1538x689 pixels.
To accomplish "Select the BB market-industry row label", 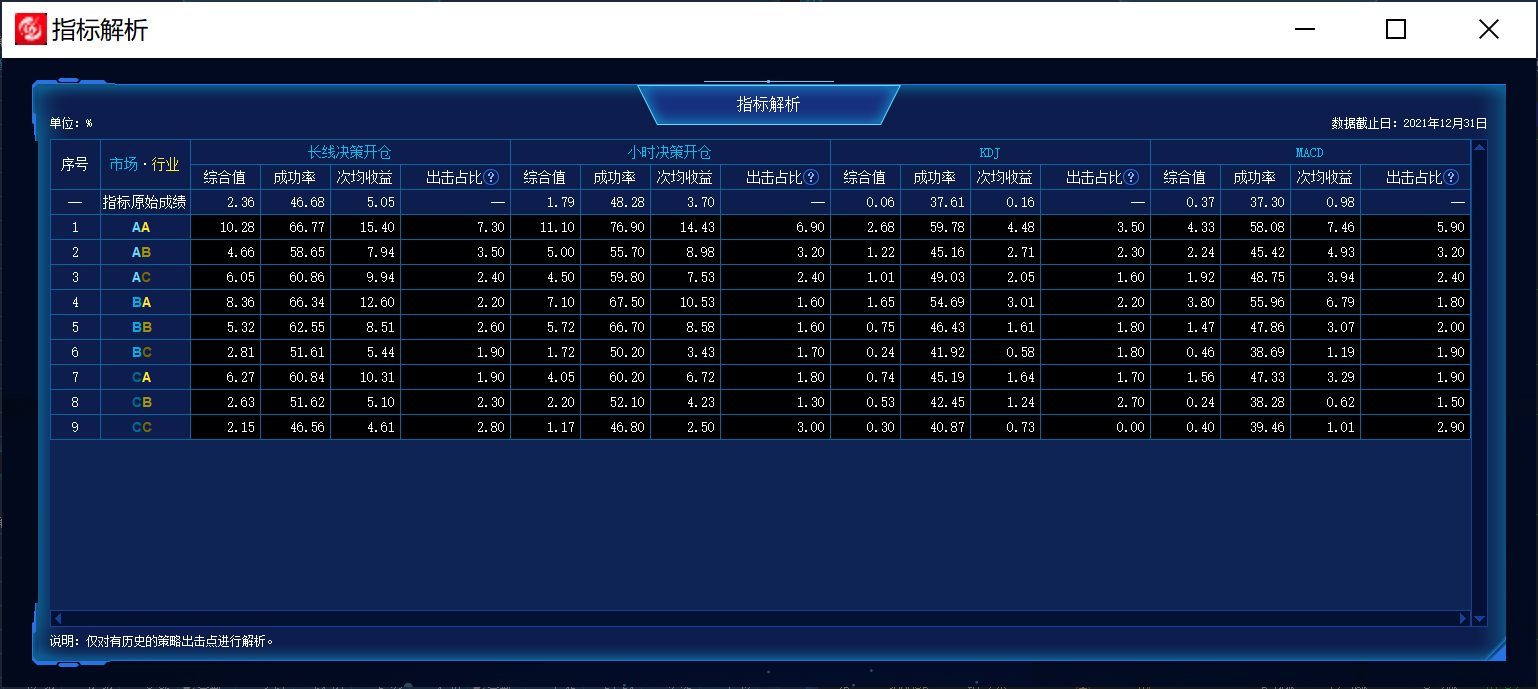I will [x=141, y=327].
